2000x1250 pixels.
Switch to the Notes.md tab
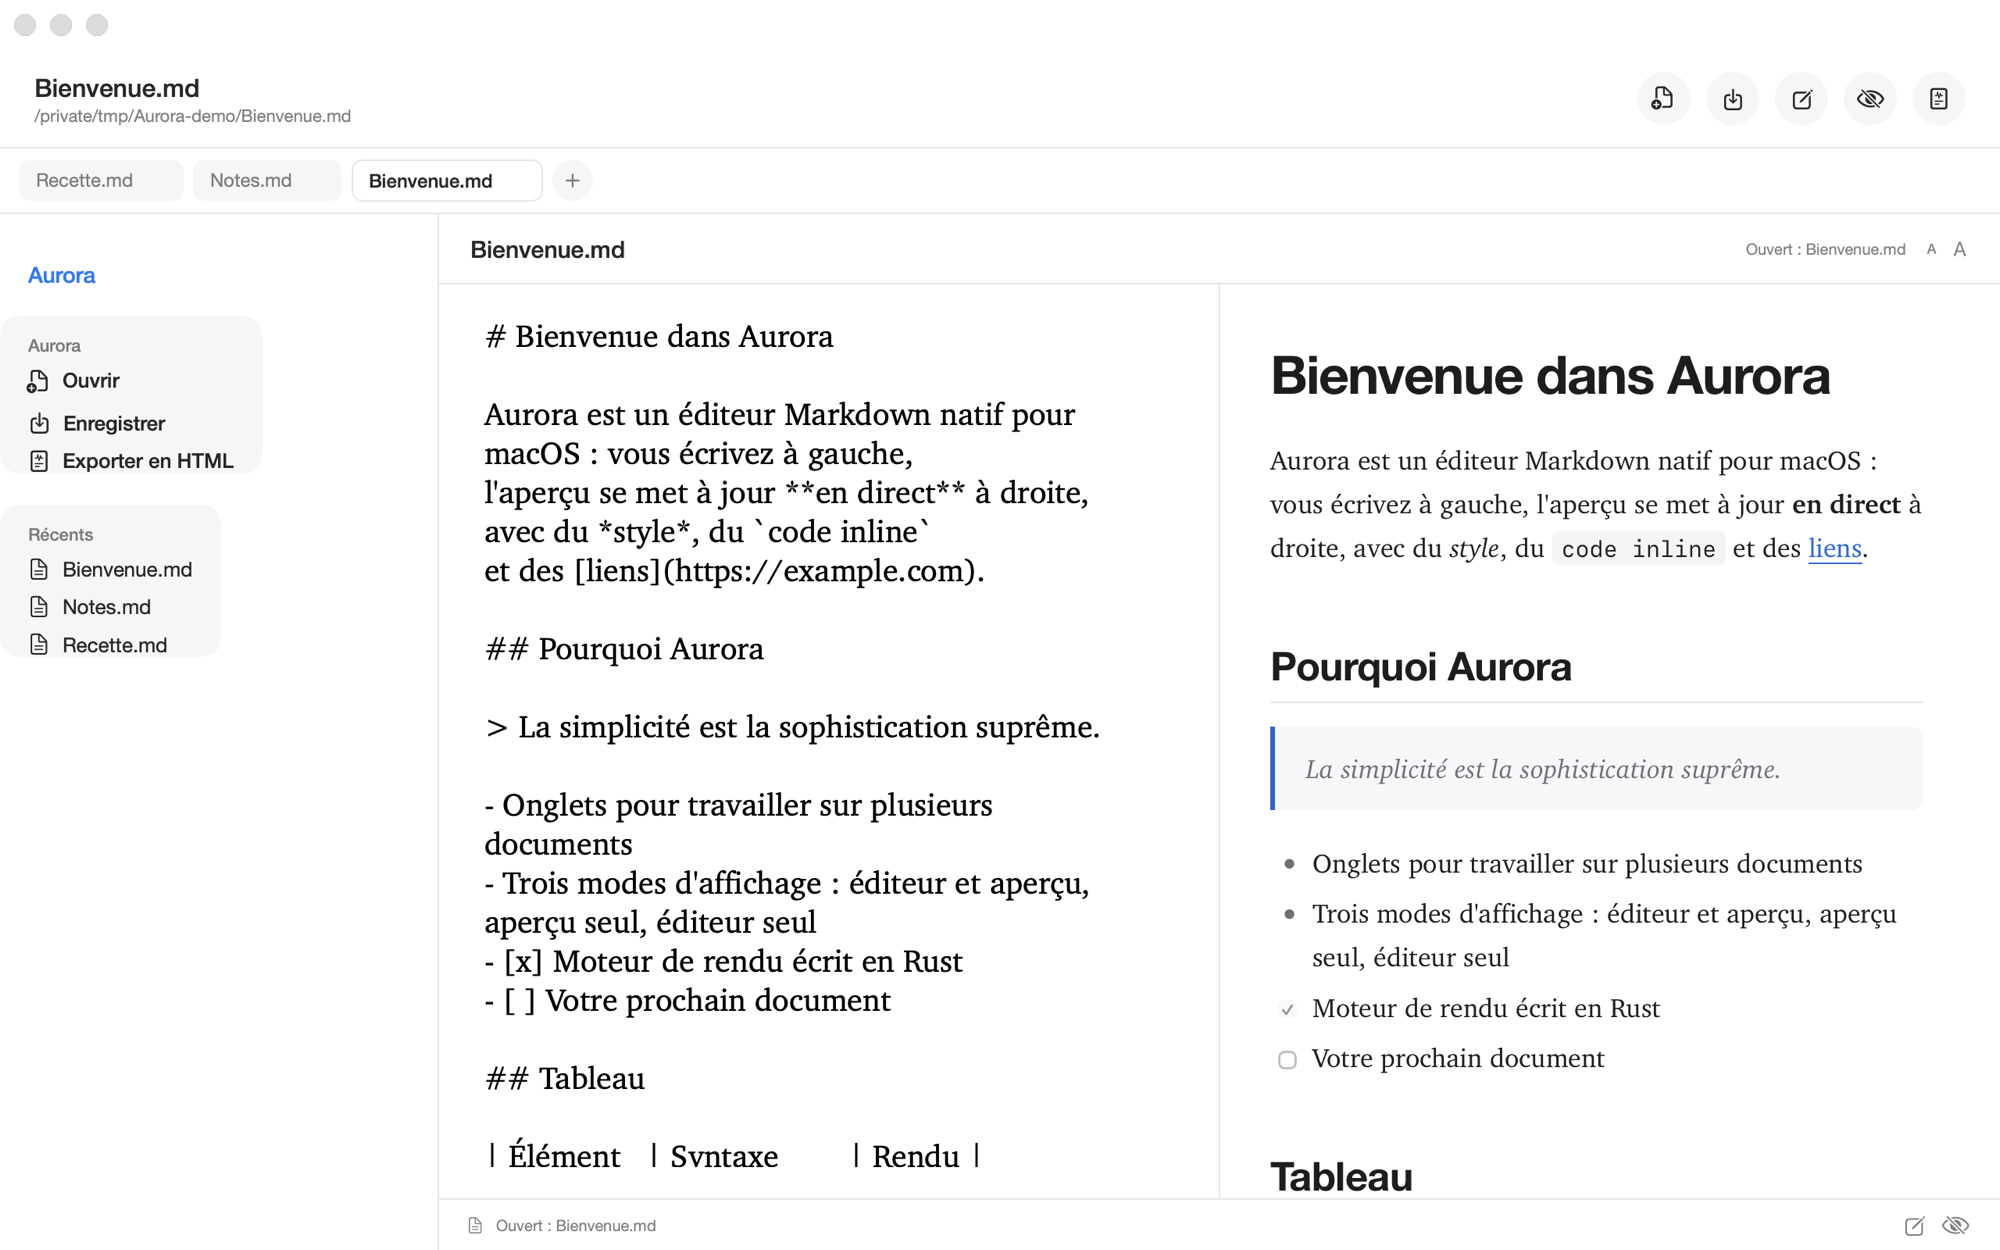267,181
